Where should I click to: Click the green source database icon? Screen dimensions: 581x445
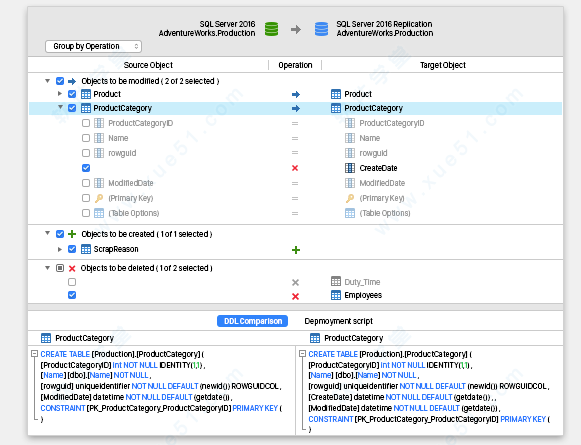pyautogui.click(x=271, y=29)
